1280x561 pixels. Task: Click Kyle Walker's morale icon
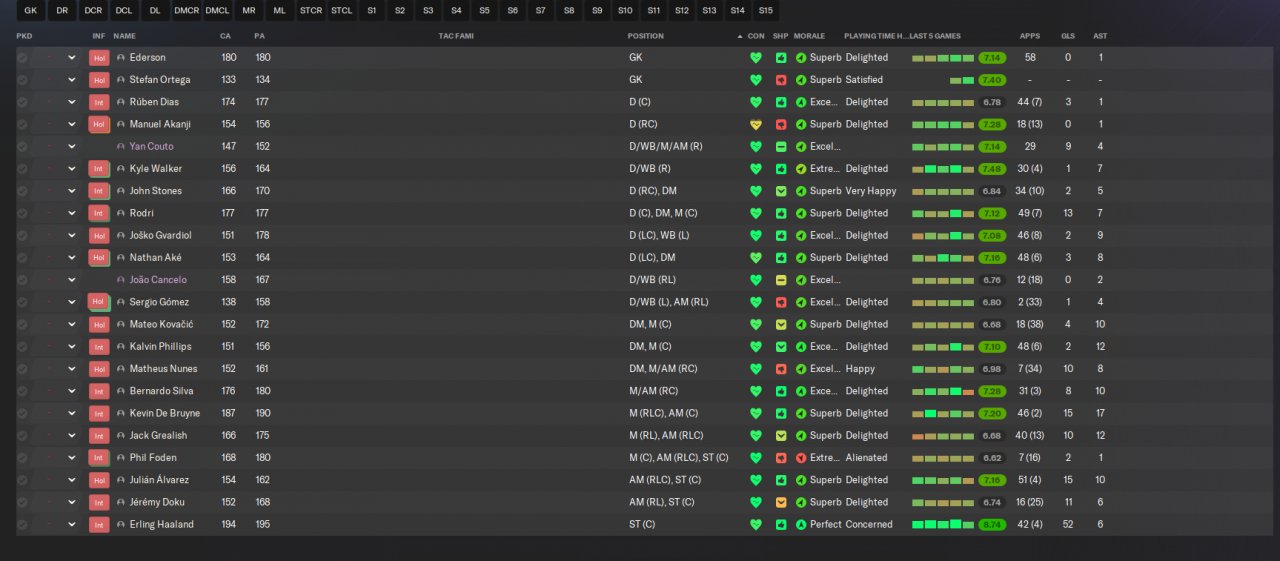coord(801,169)
